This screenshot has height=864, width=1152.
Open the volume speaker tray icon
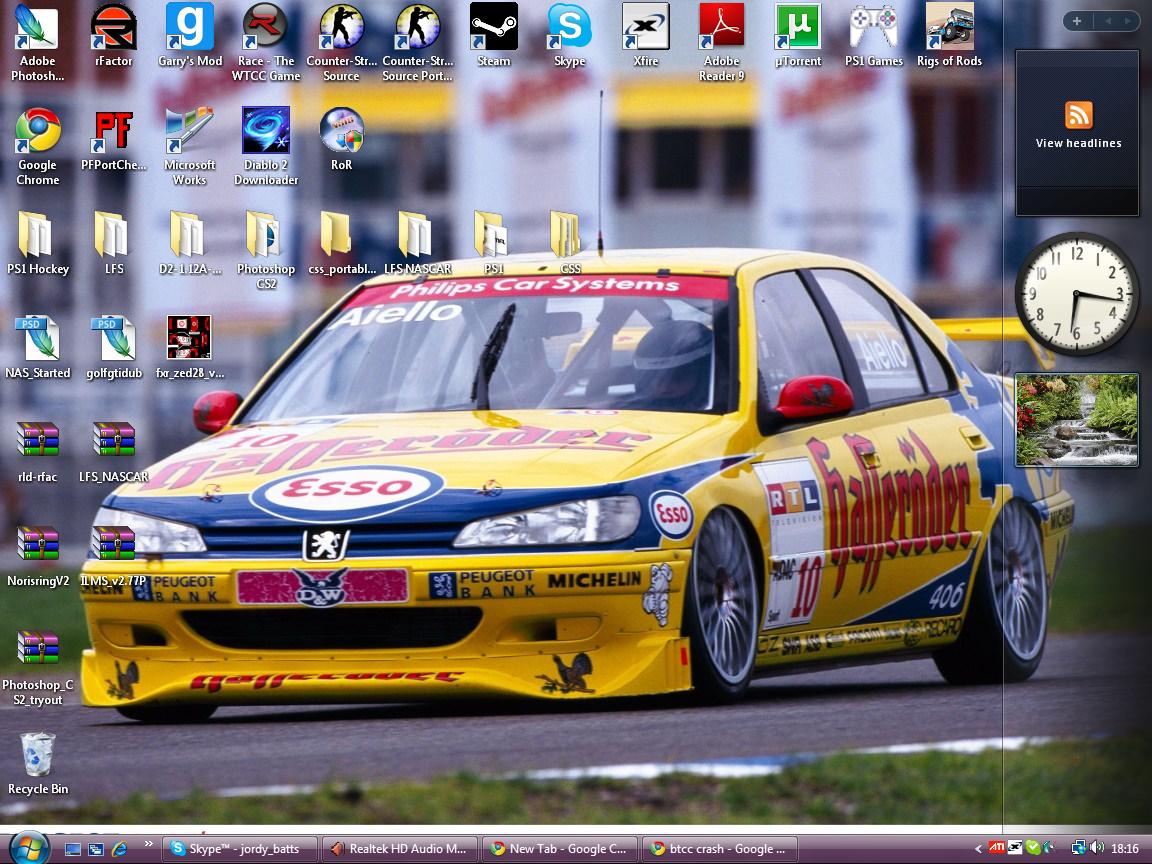pyautogui.click(x=1096, y=848)
